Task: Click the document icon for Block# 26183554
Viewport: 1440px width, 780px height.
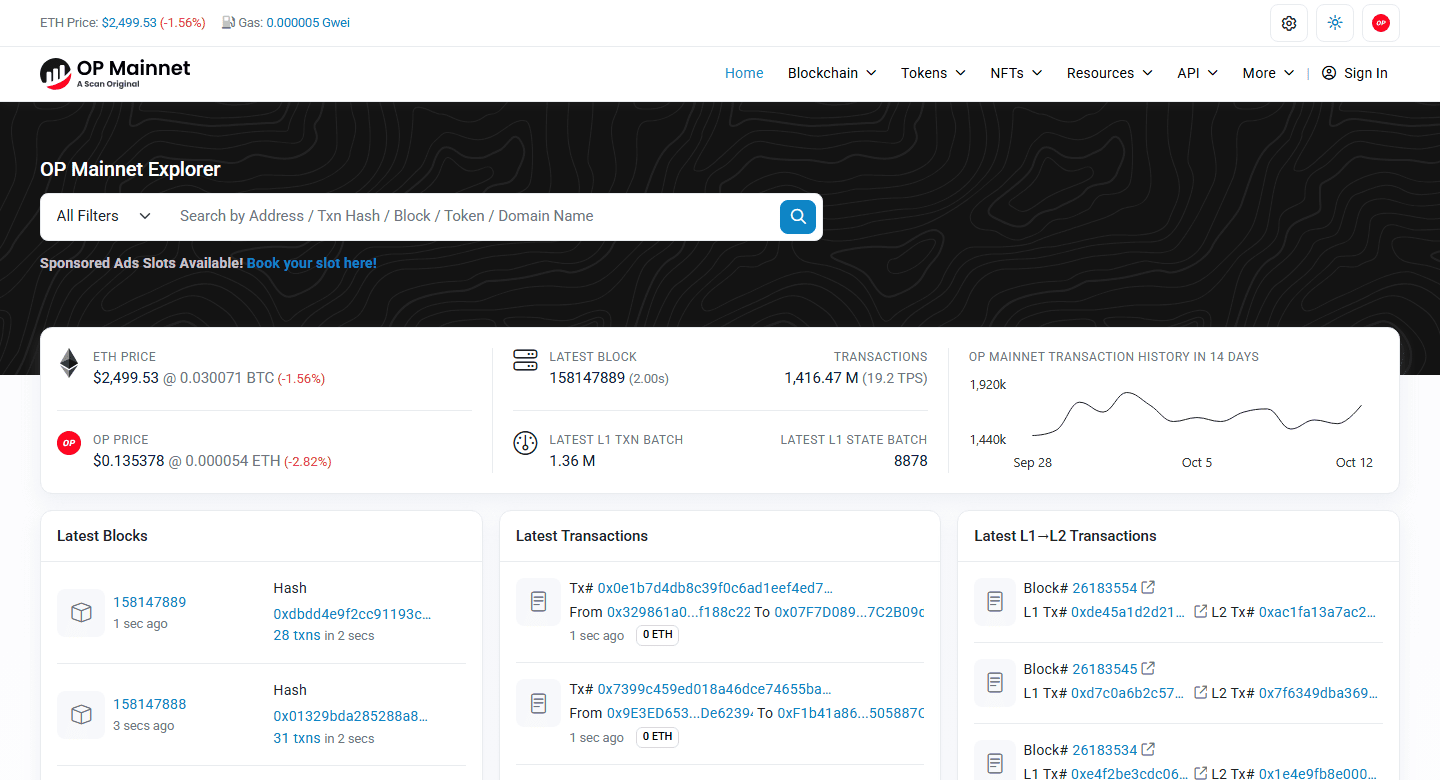Action: pyautogui.click(x=995, y=602)
